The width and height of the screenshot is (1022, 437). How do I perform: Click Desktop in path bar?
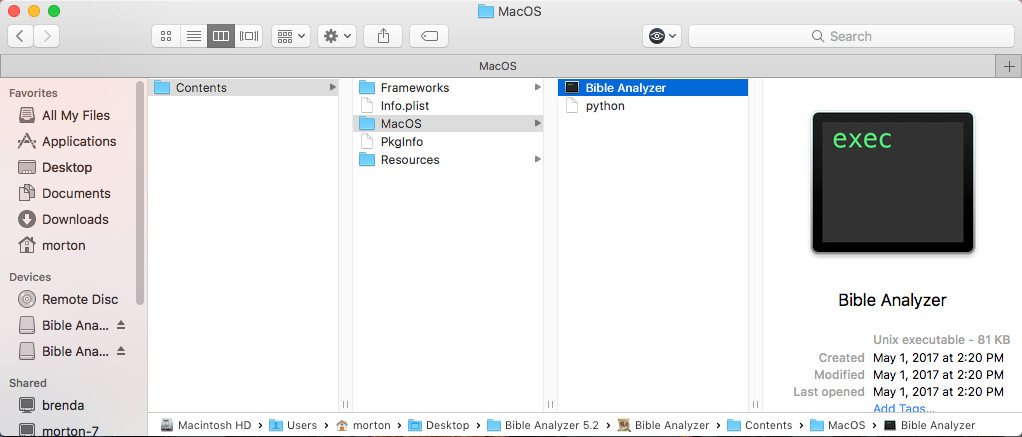pos(439,425)
